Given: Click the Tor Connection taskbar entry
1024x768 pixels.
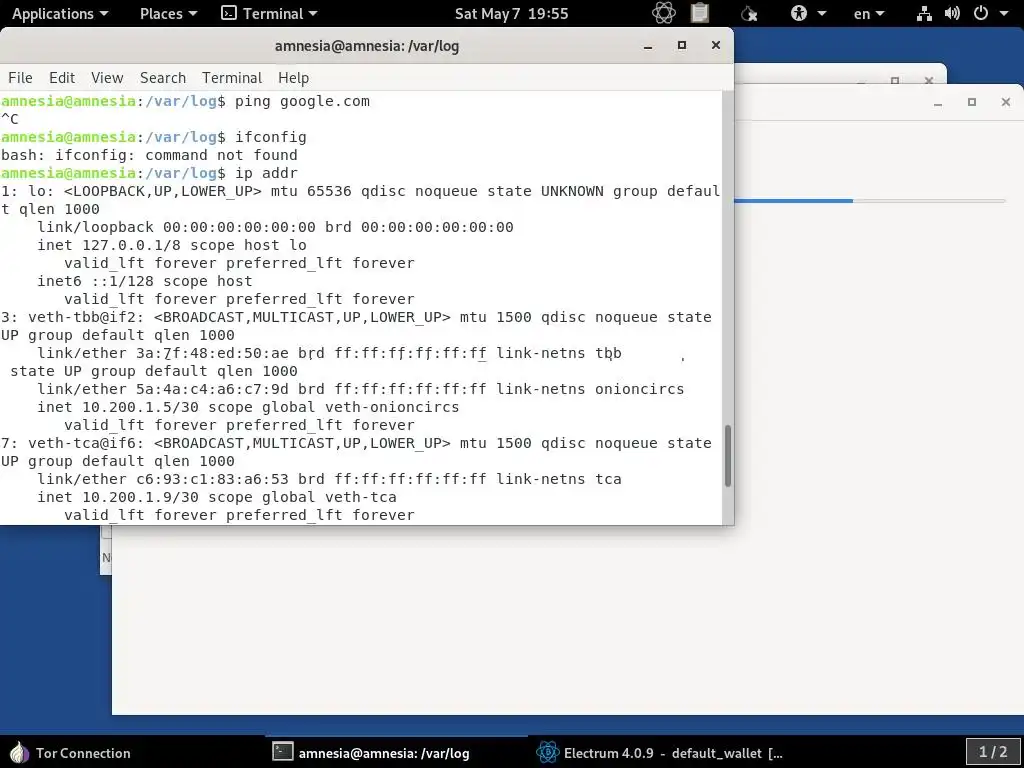Looking at the screenshot, I should tap(71, 753).
